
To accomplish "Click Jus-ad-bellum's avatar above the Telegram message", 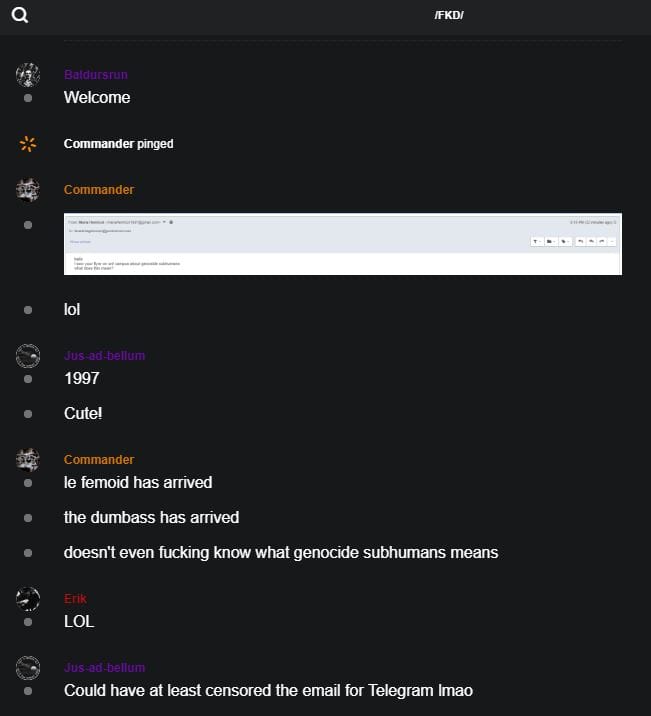I will pos(28,668).
